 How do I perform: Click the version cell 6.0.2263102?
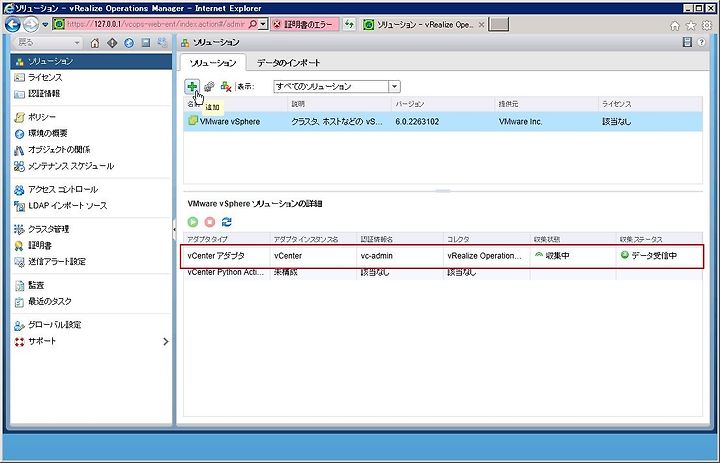417,122
